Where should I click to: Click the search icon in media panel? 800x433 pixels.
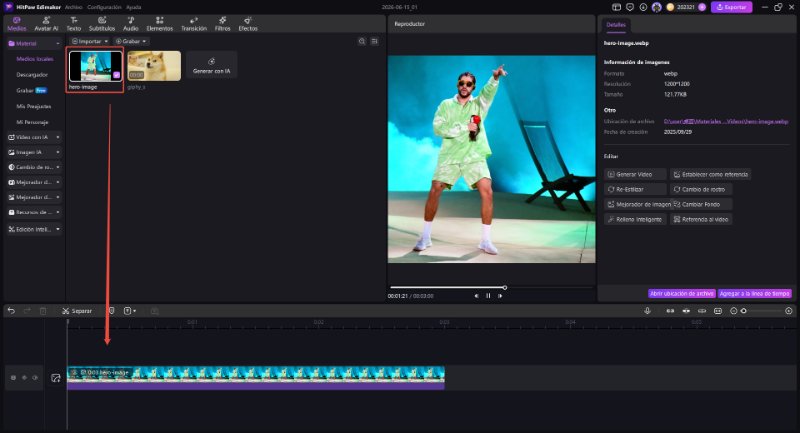[x=362, y=41]
